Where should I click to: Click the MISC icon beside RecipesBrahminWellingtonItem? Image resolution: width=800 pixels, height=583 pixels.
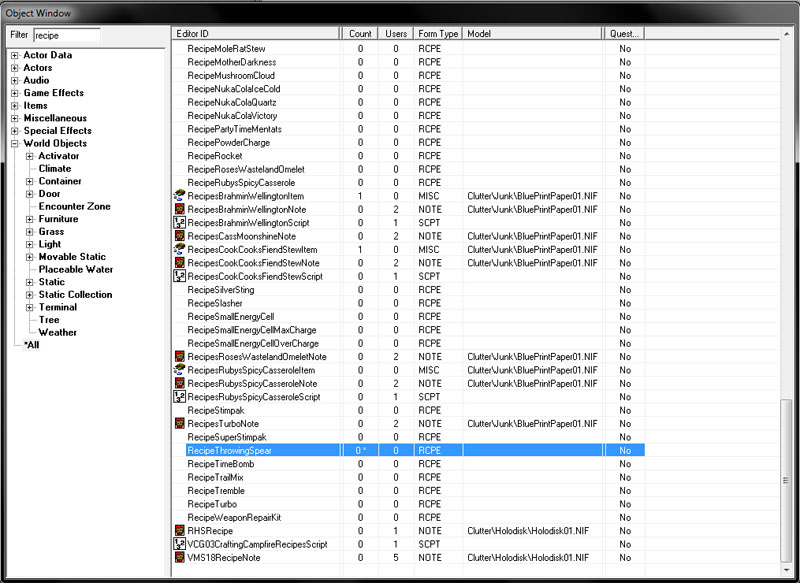coord(179,195)
